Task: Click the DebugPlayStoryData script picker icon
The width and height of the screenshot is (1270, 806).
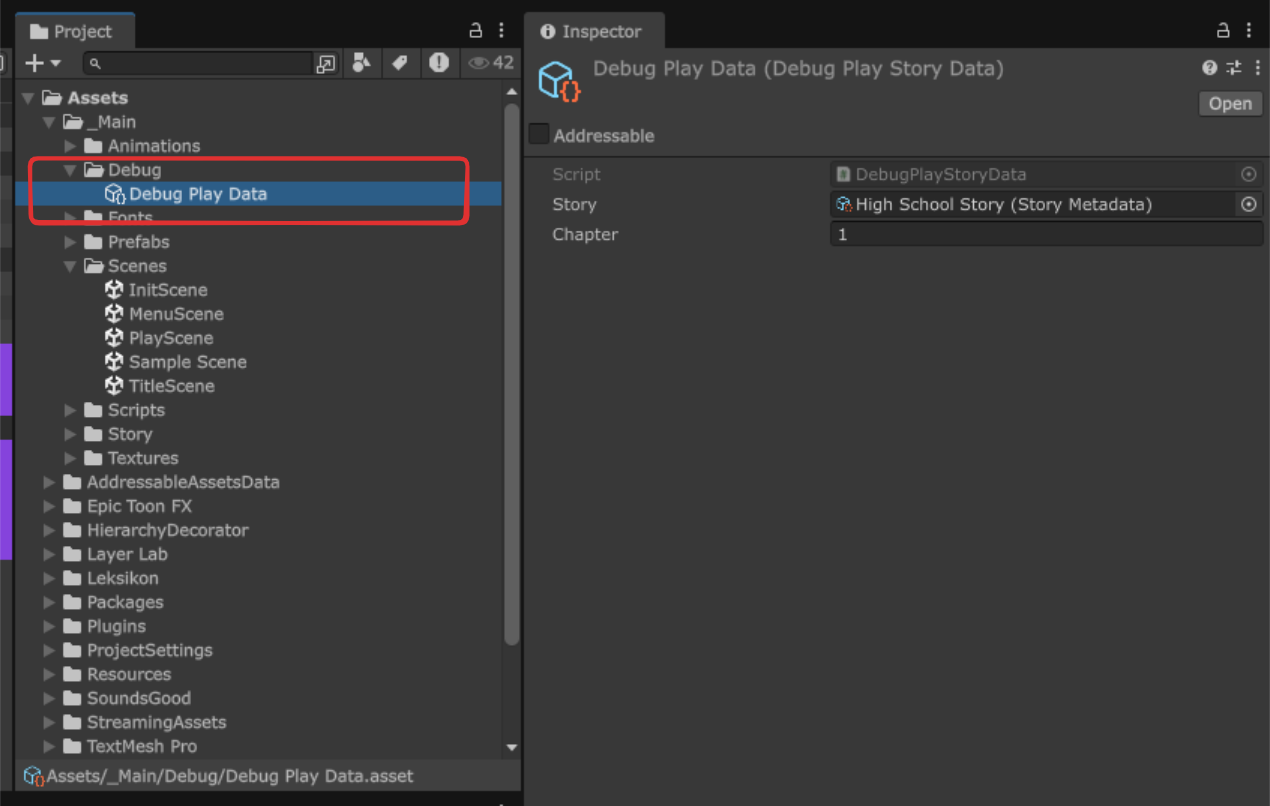Action: click(1248, 173)
